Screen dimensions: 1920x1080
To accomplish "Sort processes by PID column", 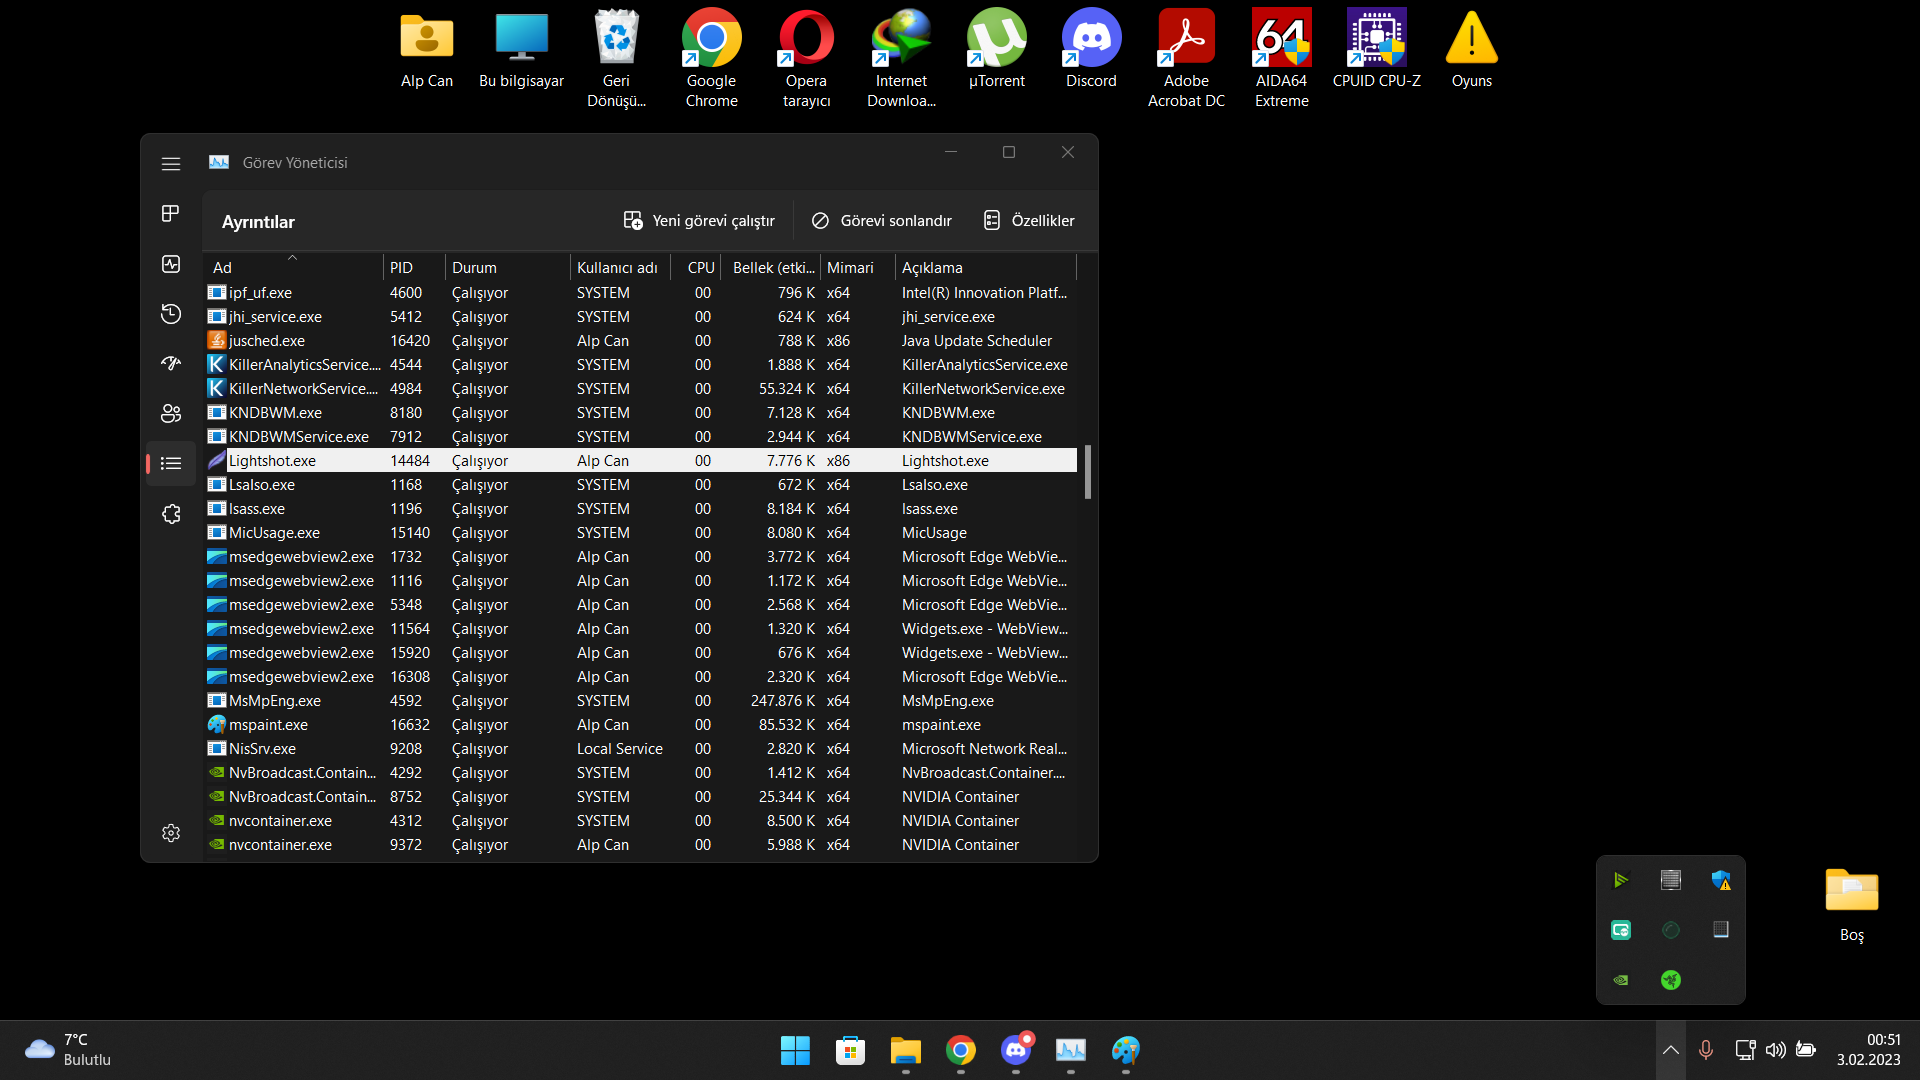I will 402,268.
